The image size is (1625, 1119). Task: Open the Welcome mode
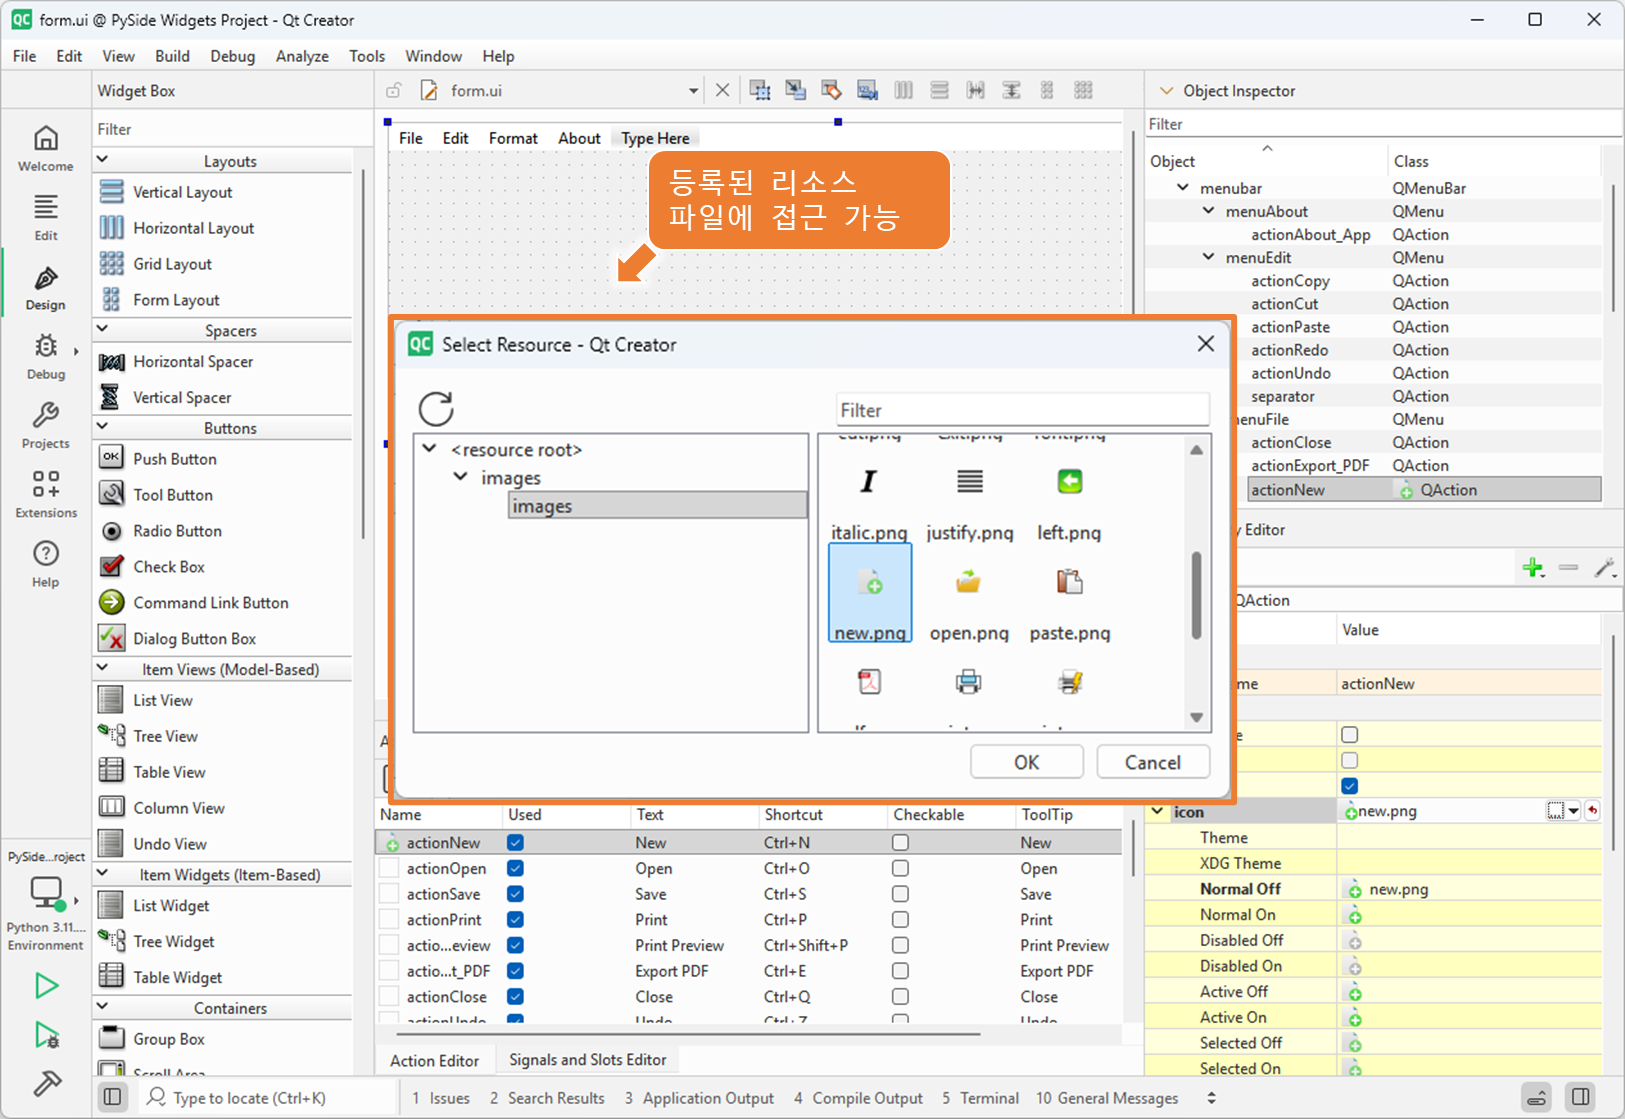pyautogui.click(x=46, y=148)
